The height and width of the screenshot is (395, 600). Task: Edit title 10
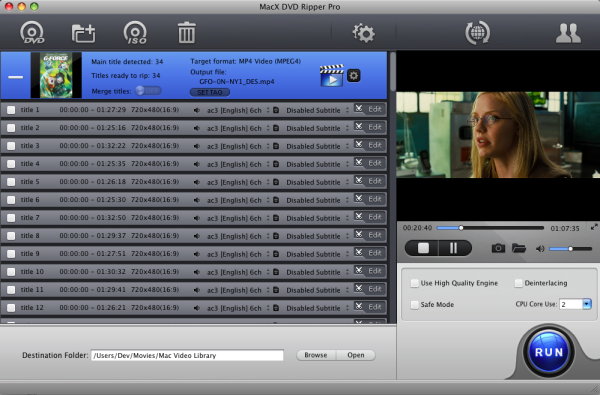pos(375,271)
